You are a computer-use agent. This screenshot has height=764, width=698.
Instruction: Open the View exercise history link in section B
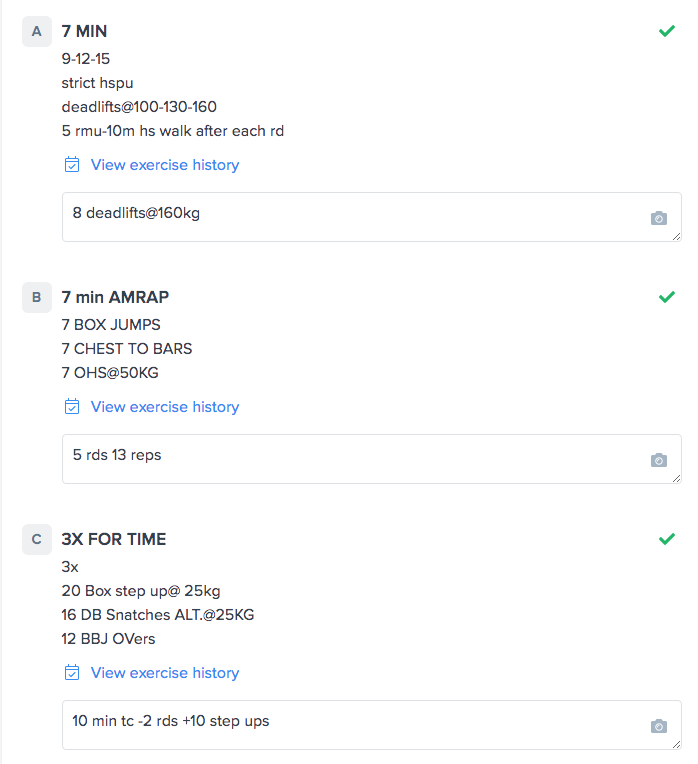pyautogui.click(x=165, y=407)
